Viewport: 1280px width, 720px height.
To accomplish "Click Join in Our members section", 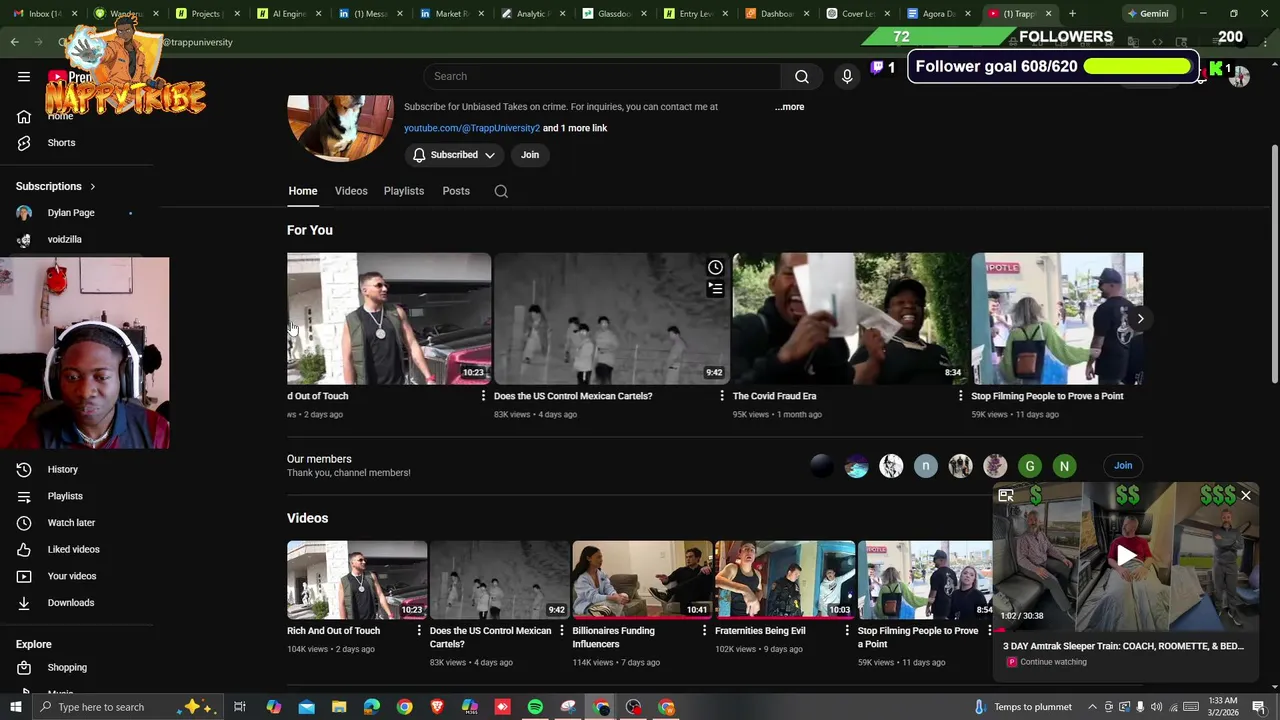I will point(1123,466).
